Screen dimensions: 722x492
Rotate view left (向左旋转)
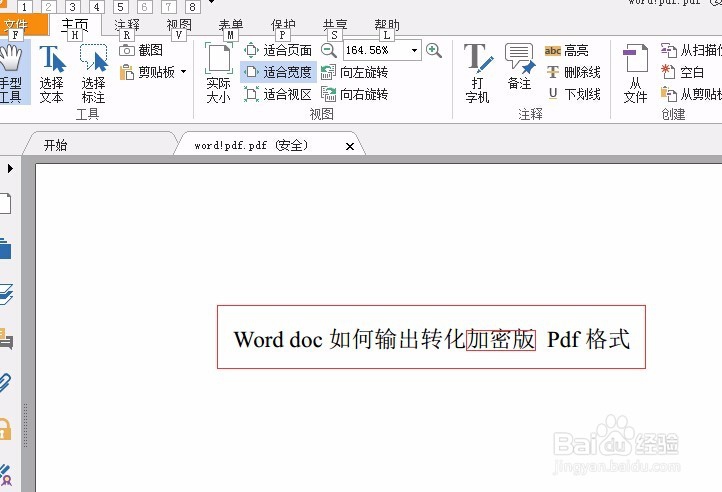click(354, 72)
